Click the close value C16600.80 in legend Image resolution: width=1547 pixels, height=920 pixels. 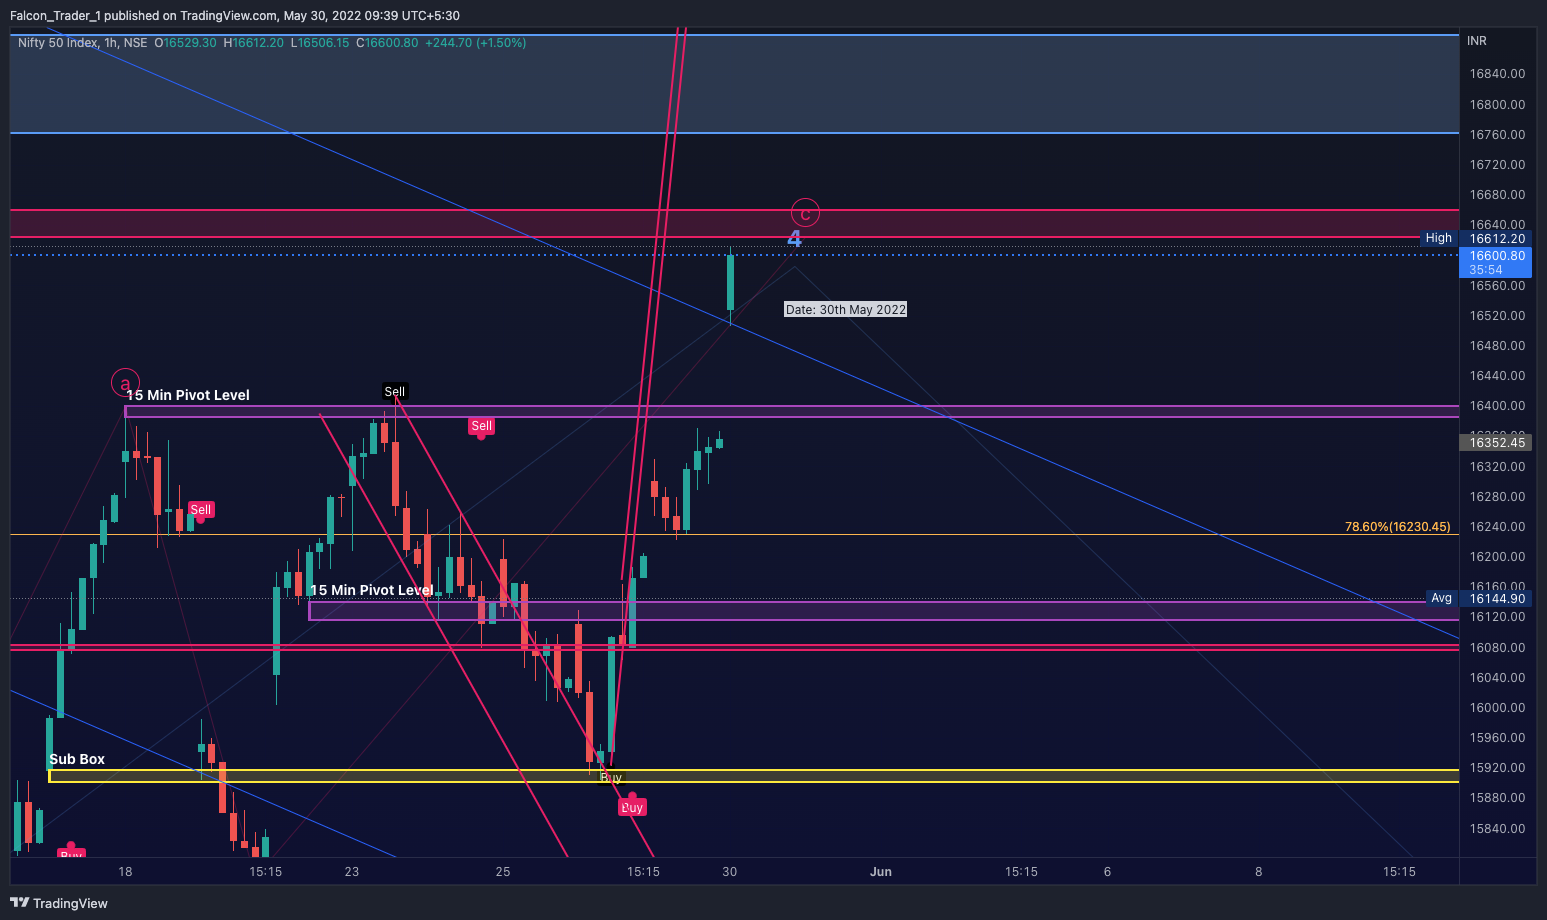[x=388, y=43]
